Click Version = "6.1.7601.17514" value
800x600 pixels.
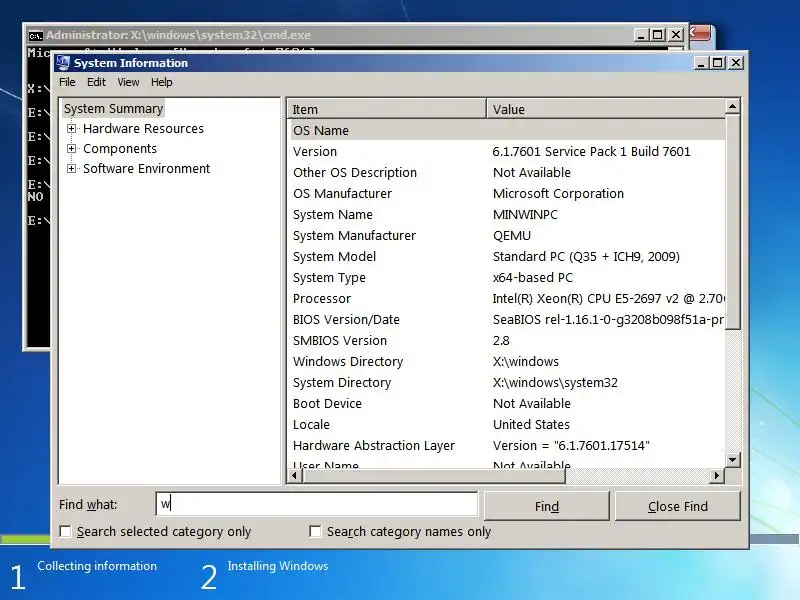pyautogui.click(x=571, y=445)
